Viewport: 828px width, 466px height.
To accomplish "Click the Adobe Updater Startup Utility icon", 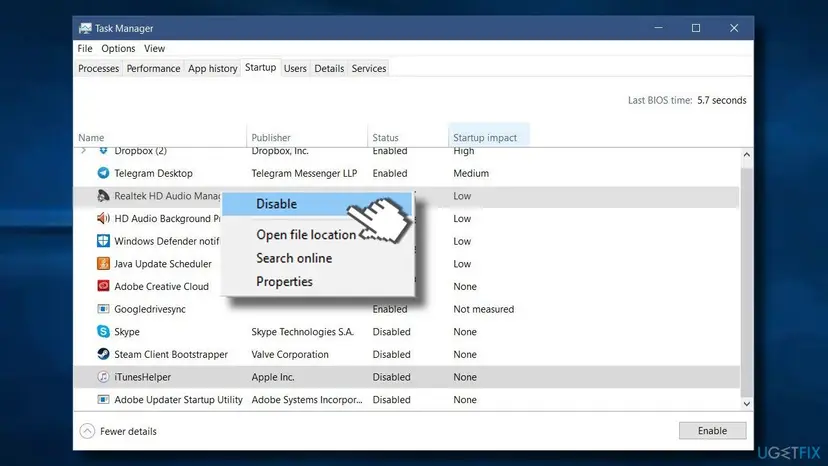I will (x=103, y=399).
